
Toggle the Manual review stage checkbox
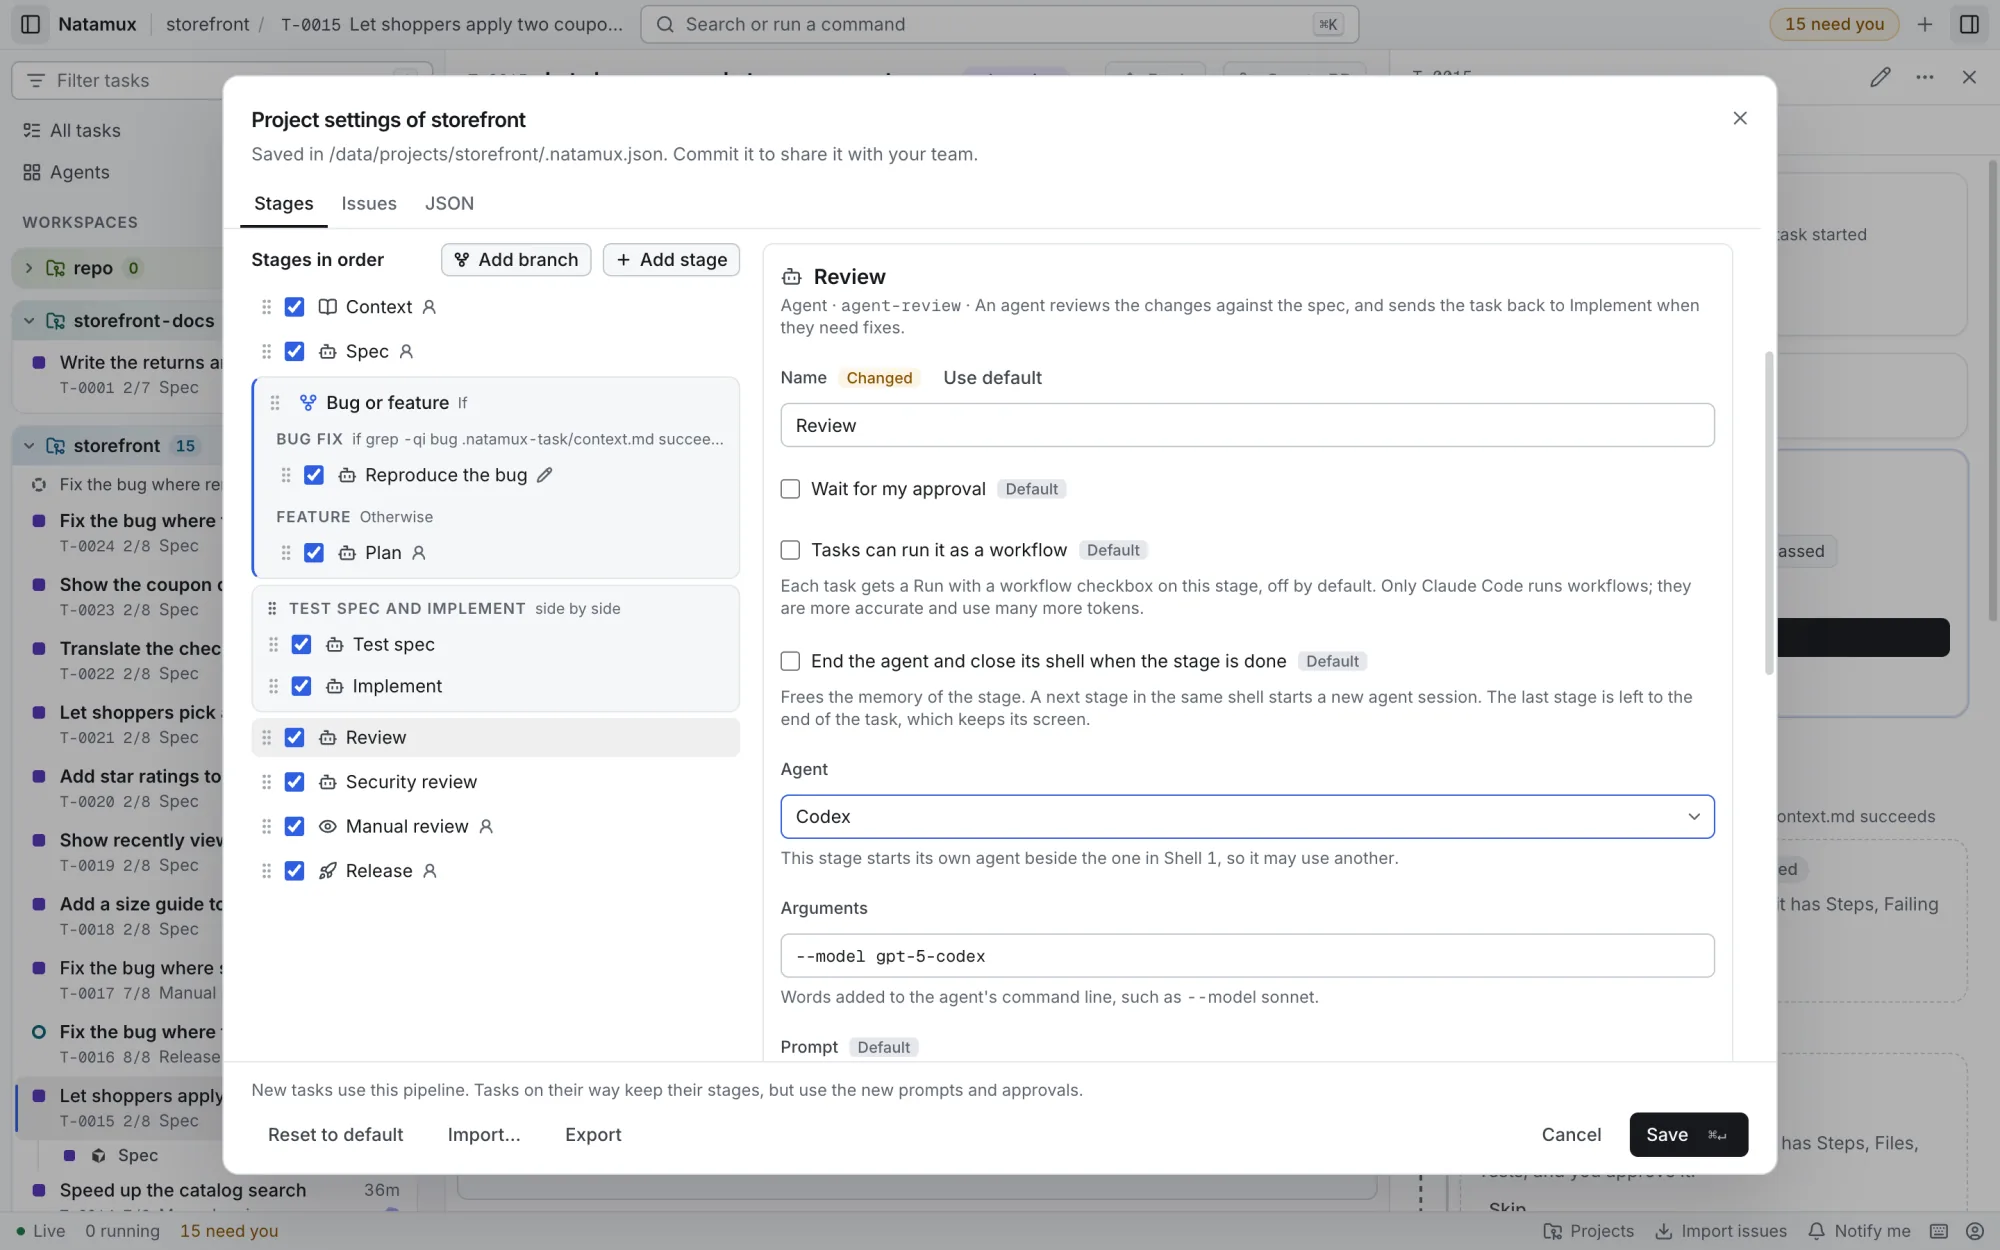pos(294,827)
